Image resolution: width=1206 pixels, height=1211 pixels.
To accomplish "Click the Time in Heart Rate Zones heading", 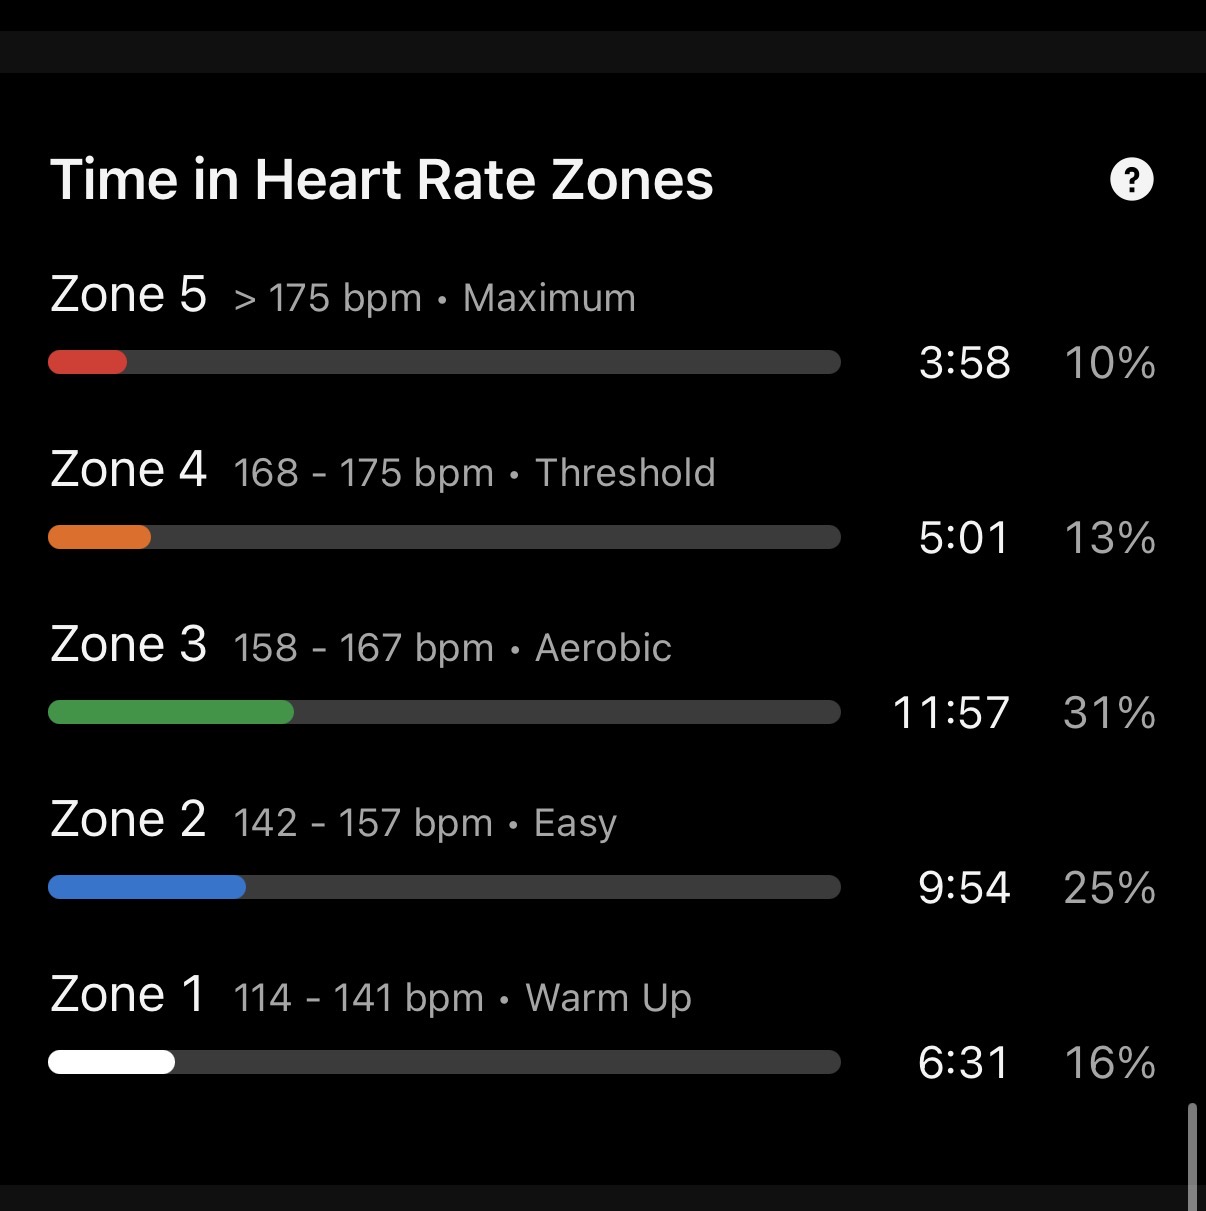I will 381,180.
